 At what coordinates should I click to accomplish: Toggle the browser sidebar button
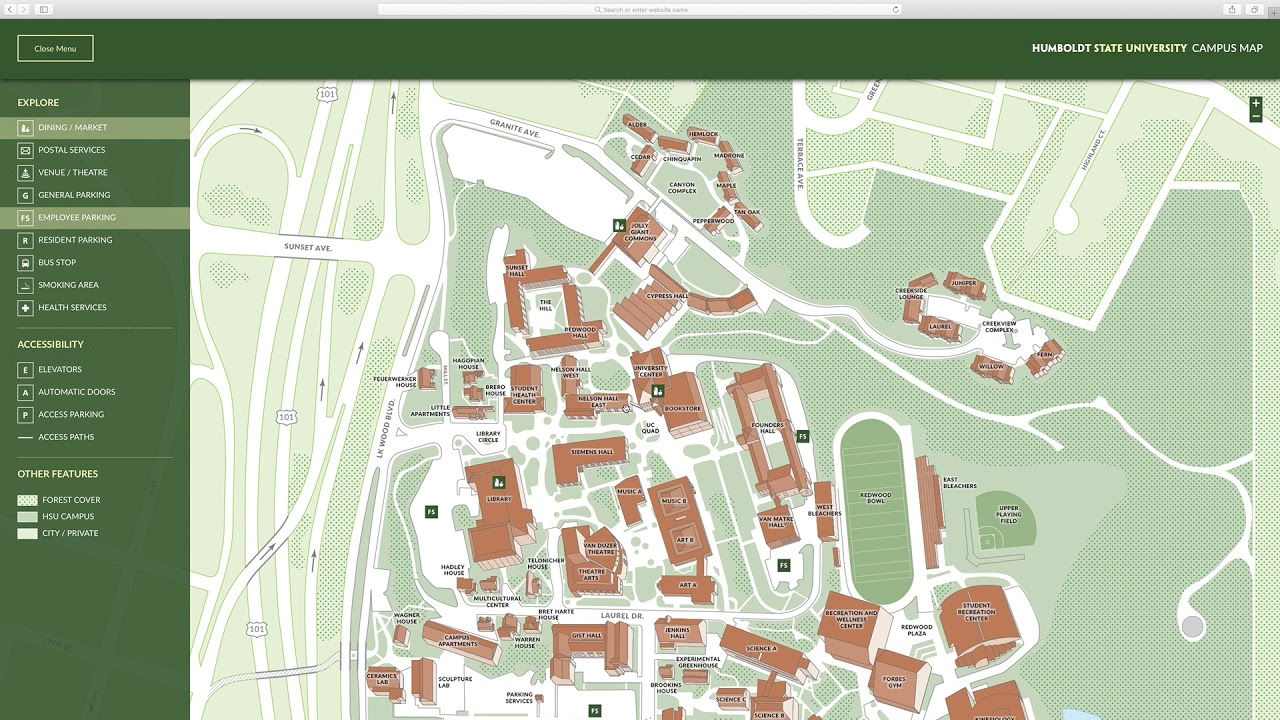tap(44, 9)
